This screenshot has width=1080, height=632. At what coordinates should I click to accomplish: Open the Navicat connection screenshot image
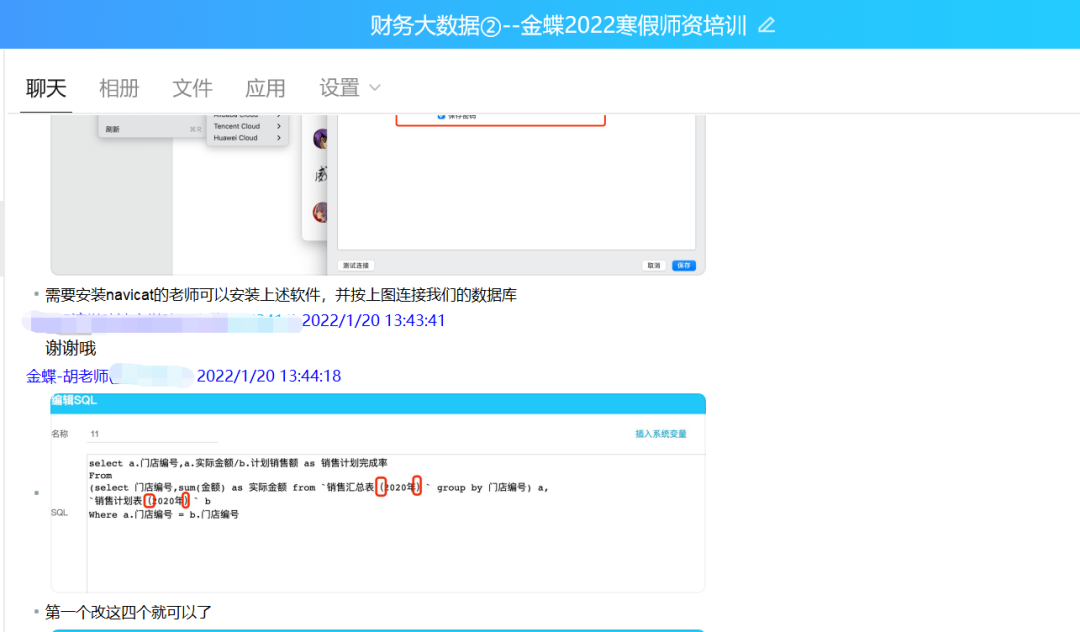click(378, 195)
